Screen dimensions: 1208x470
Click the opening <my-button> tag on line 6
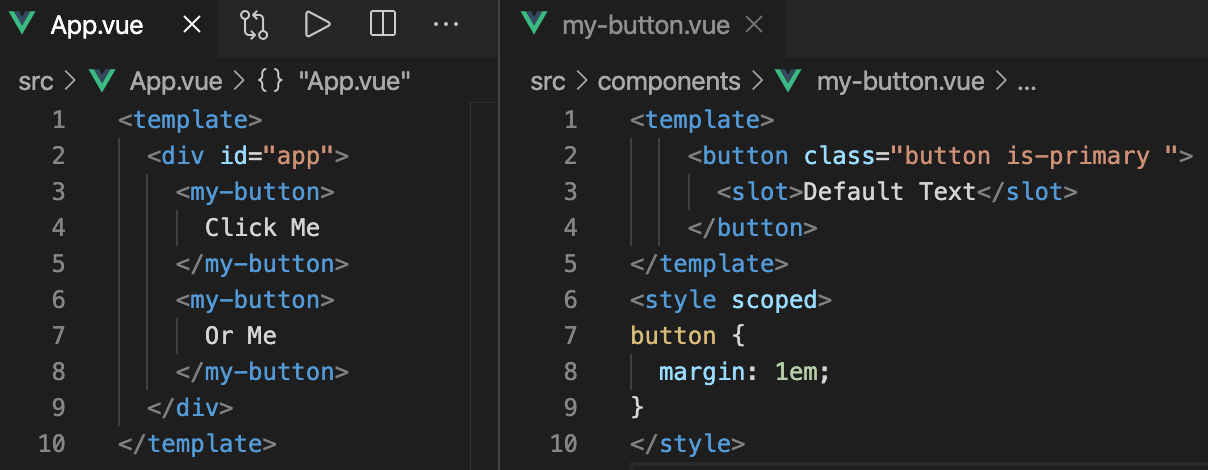(x=255, y=300)
